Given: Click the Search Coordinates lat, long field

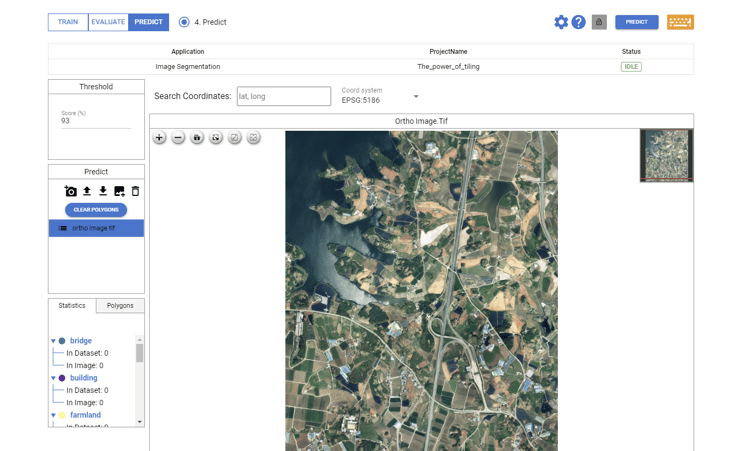Looking at the screenshot, I should (x=284, y=96).
